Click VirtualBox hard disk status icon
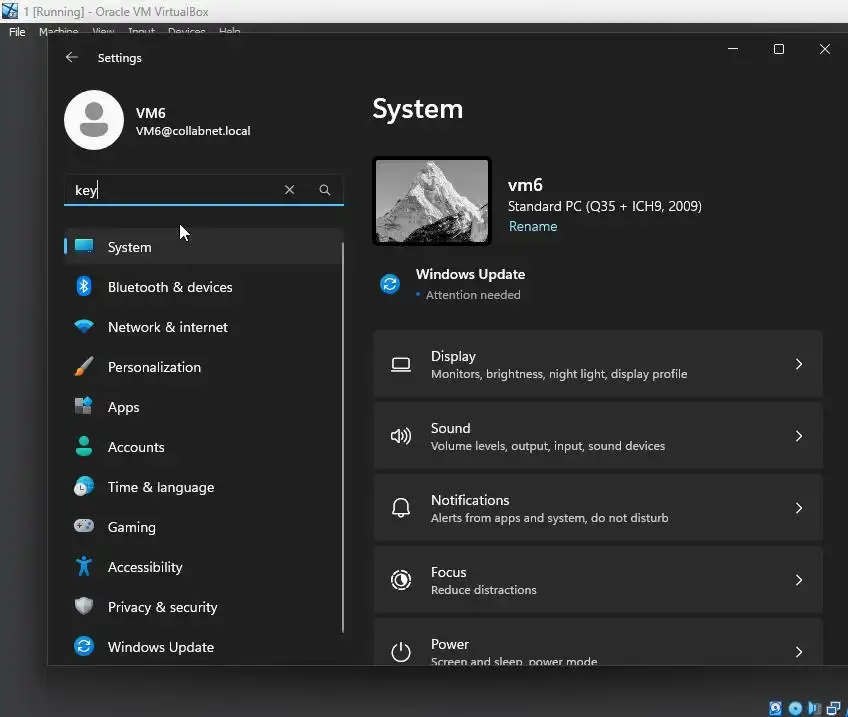Image resolution: width=848 pixels, height=717 pixels. point(776,708)
